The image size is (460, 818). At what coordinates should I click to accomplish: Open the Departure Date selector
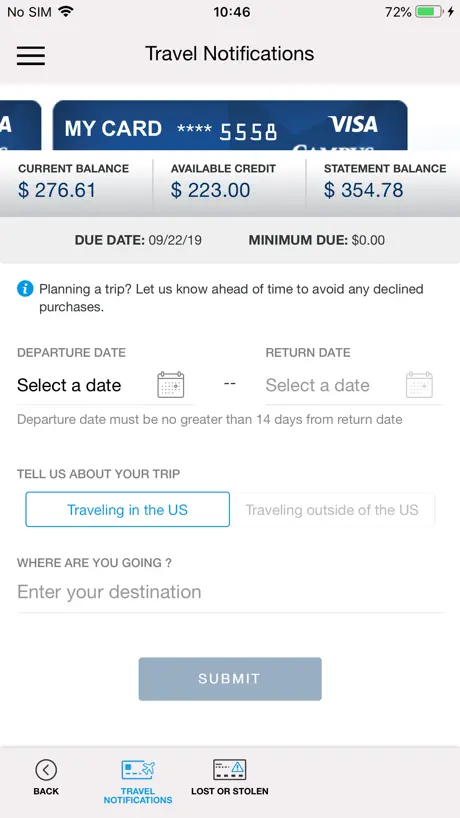pyautogui.click(x=105, y=386)
